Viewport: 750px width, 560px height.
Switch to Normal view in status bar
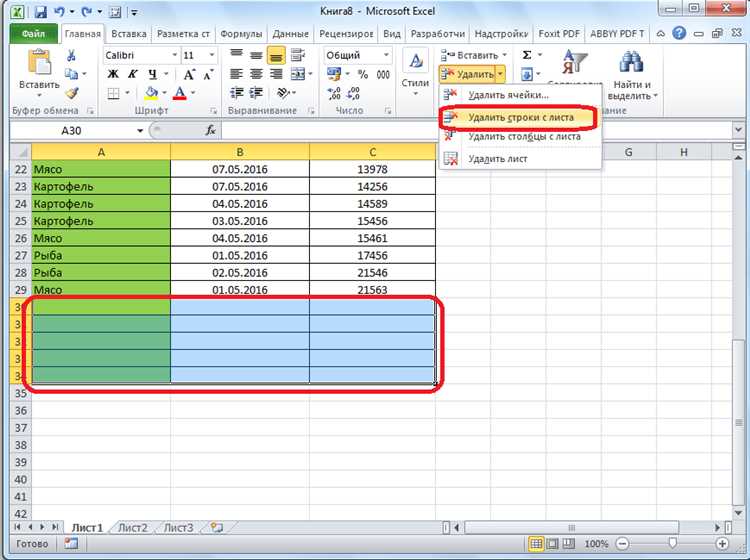[536, 544]
